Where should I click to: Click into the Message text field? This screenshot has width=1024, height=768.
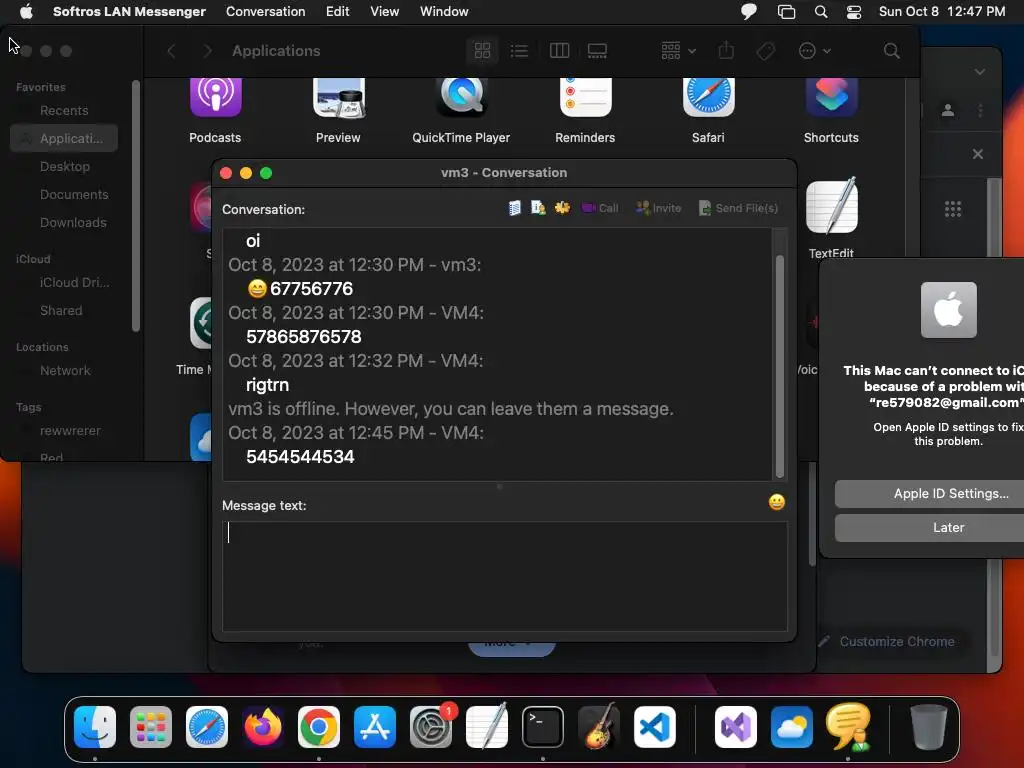tap(504, 576)
